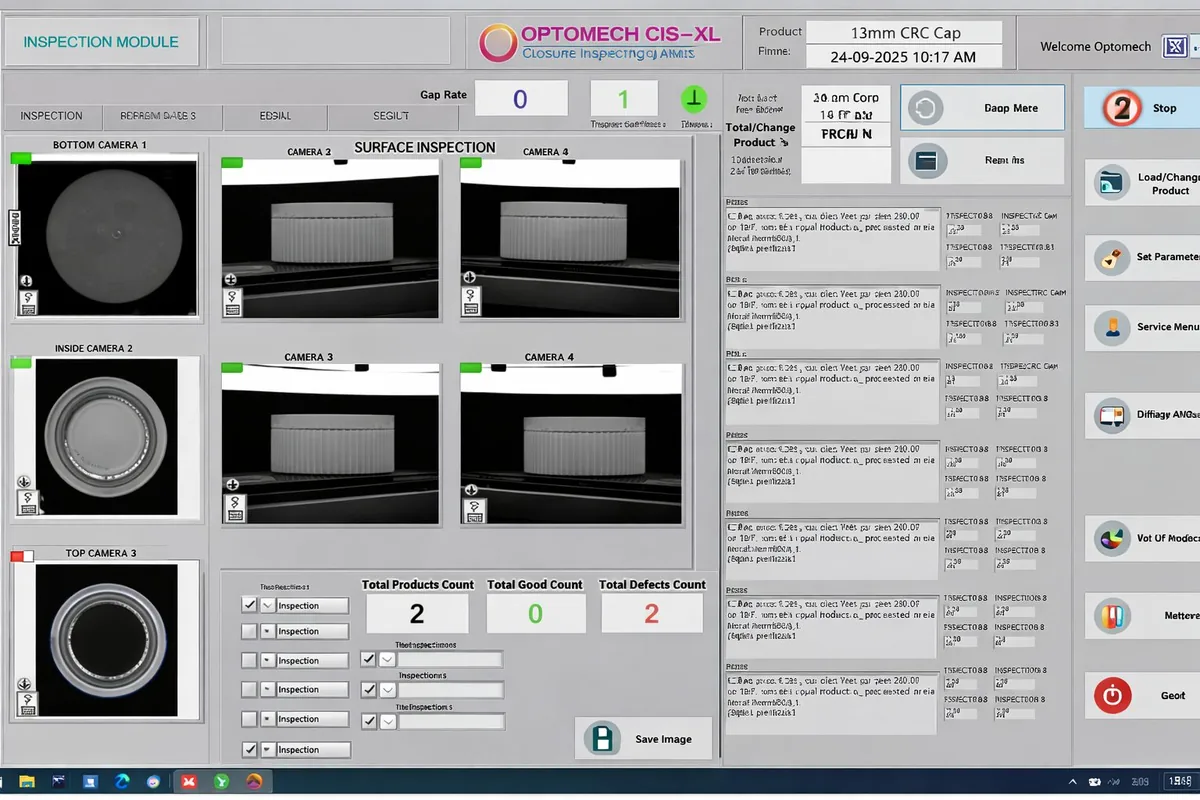This screenshot has height=800, width=1200.
Task: Click Top Camera 3 document icon
Action: tap(26, 704)
